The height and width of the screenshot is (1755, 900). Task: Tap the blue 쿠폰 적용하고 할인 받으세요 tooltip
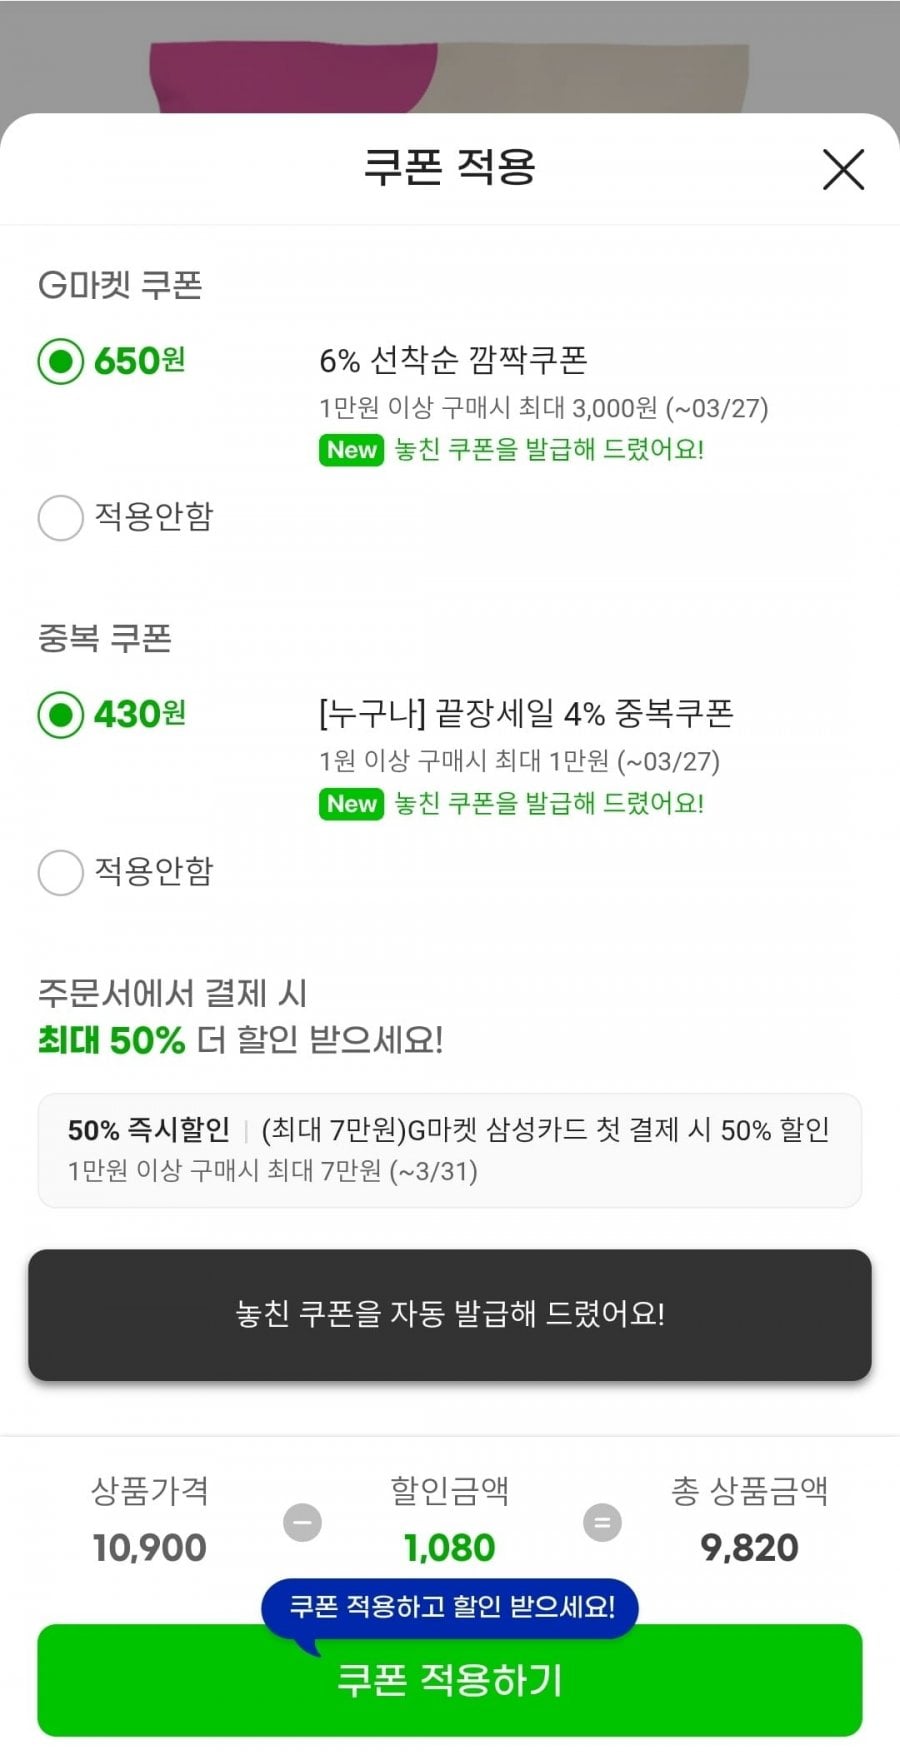(450, 1606)
